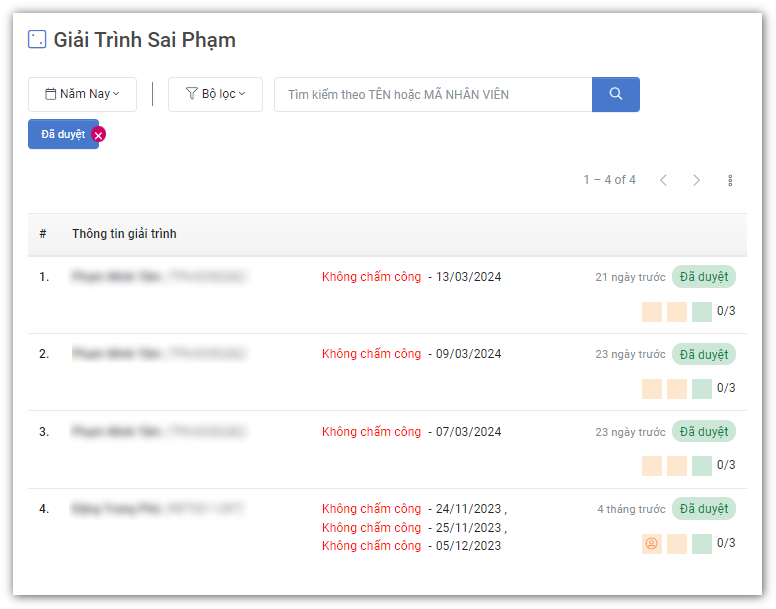This screenshot has height=609, width=776.
Task: Open the three-dot more options menu
Action: click(730, 180)
